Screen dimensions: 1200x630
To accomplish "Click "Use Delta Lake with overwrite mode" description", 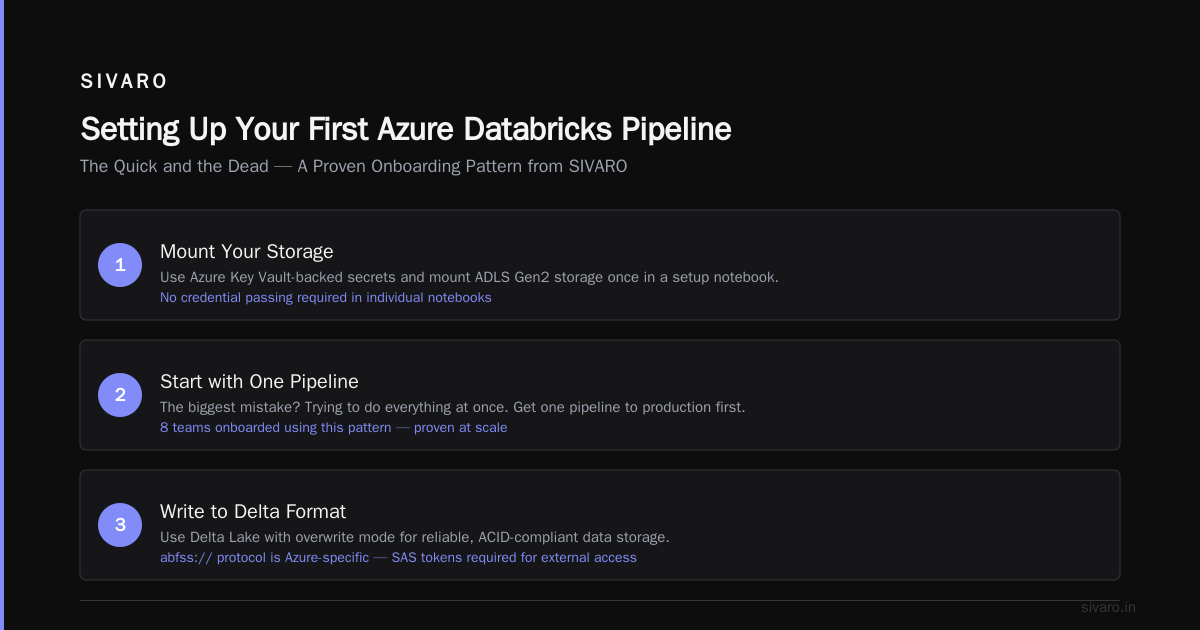I will (415, 537).
